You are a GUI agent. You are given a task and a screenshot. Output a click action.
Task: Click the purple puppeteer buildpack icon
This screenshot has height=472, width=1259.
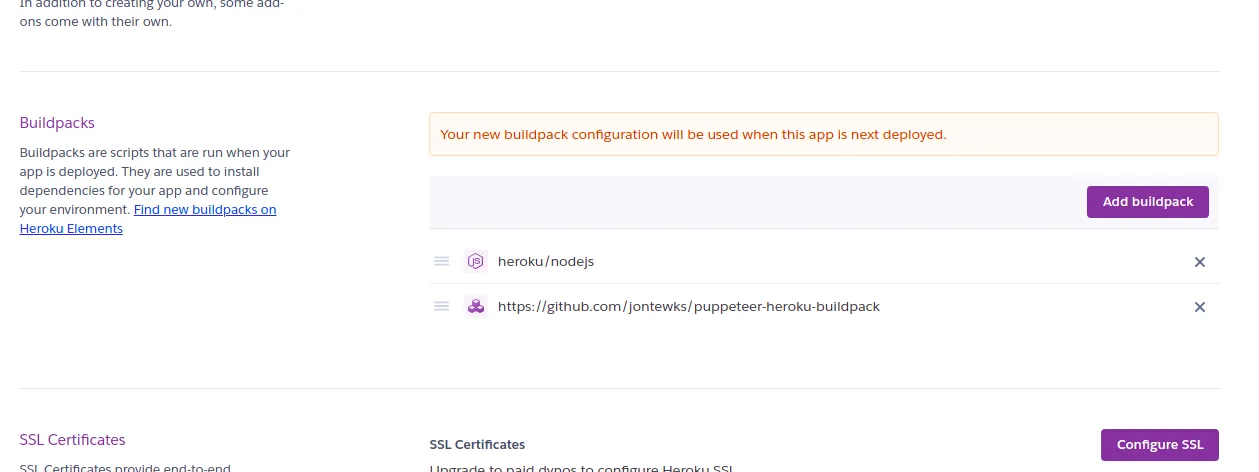[x=476, y=306]
